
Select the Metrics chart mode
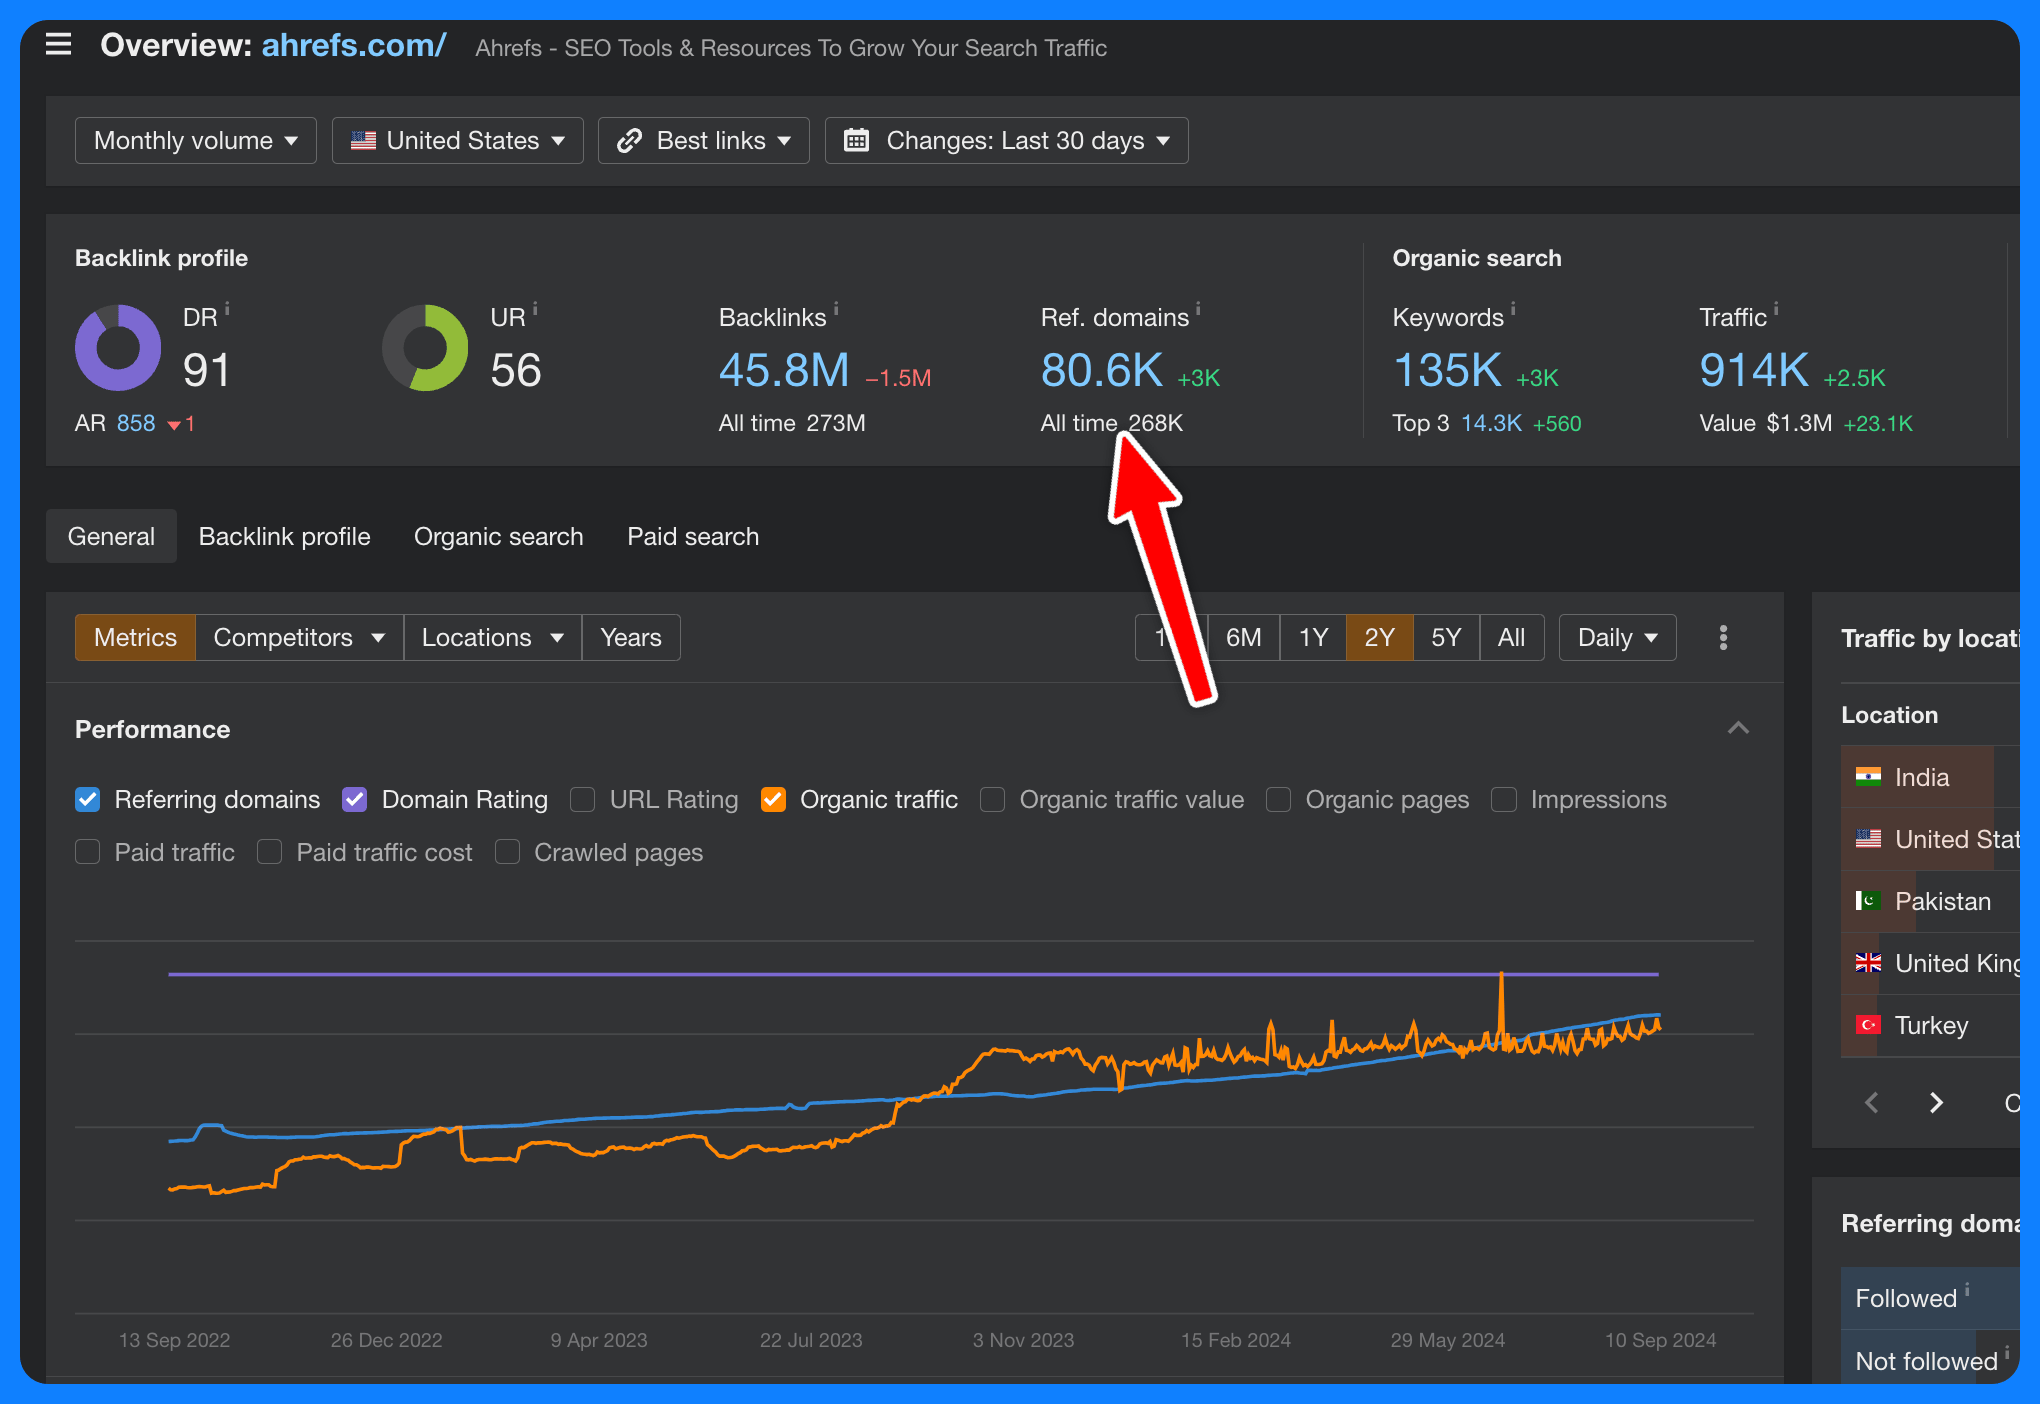point(135,638)
